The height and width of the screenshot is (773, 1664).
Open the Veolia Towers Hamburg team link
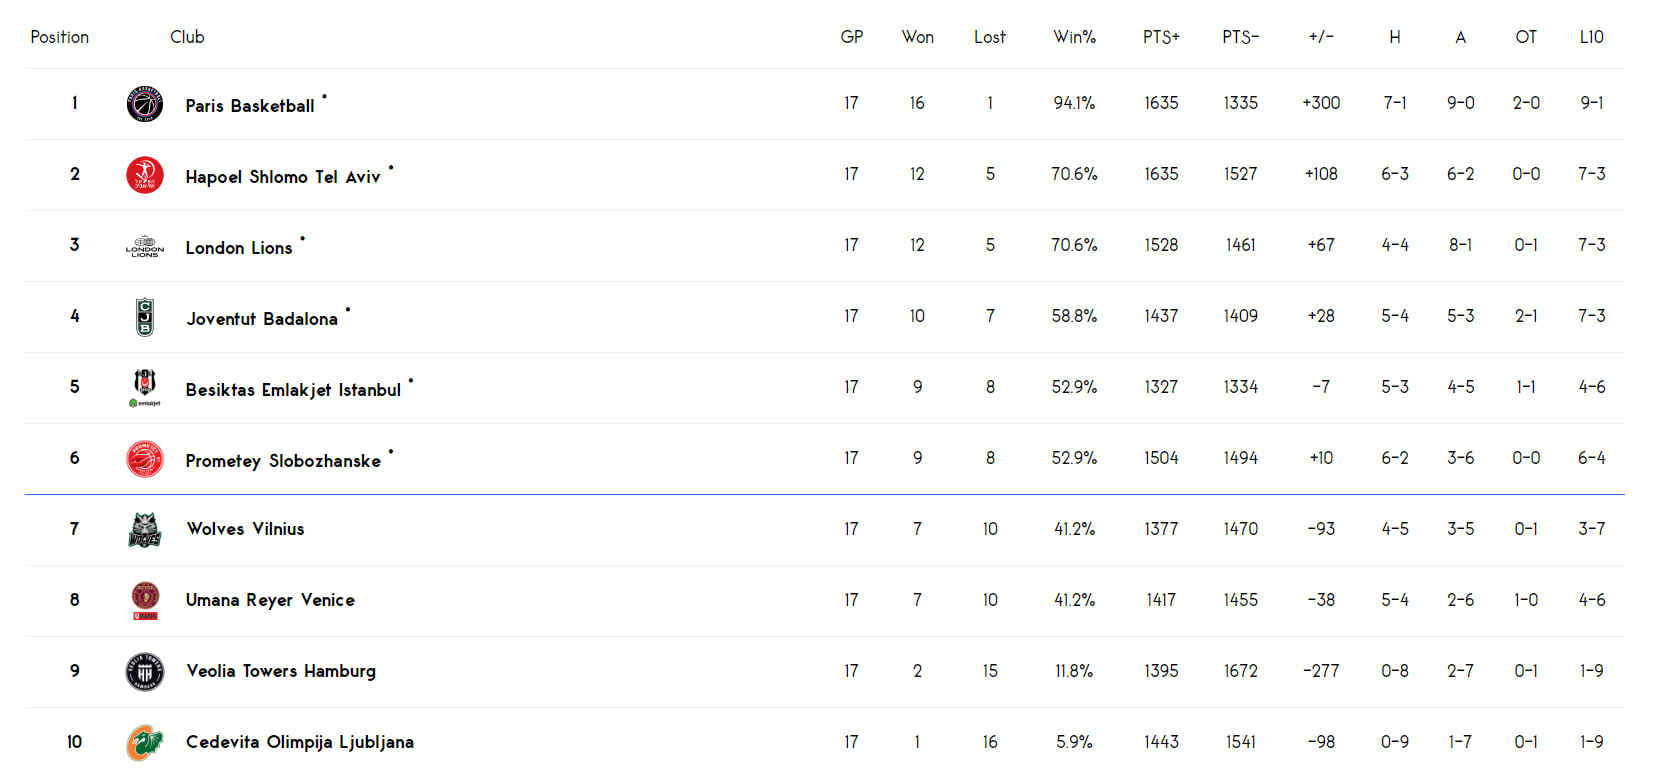click(x=281, y=671)
